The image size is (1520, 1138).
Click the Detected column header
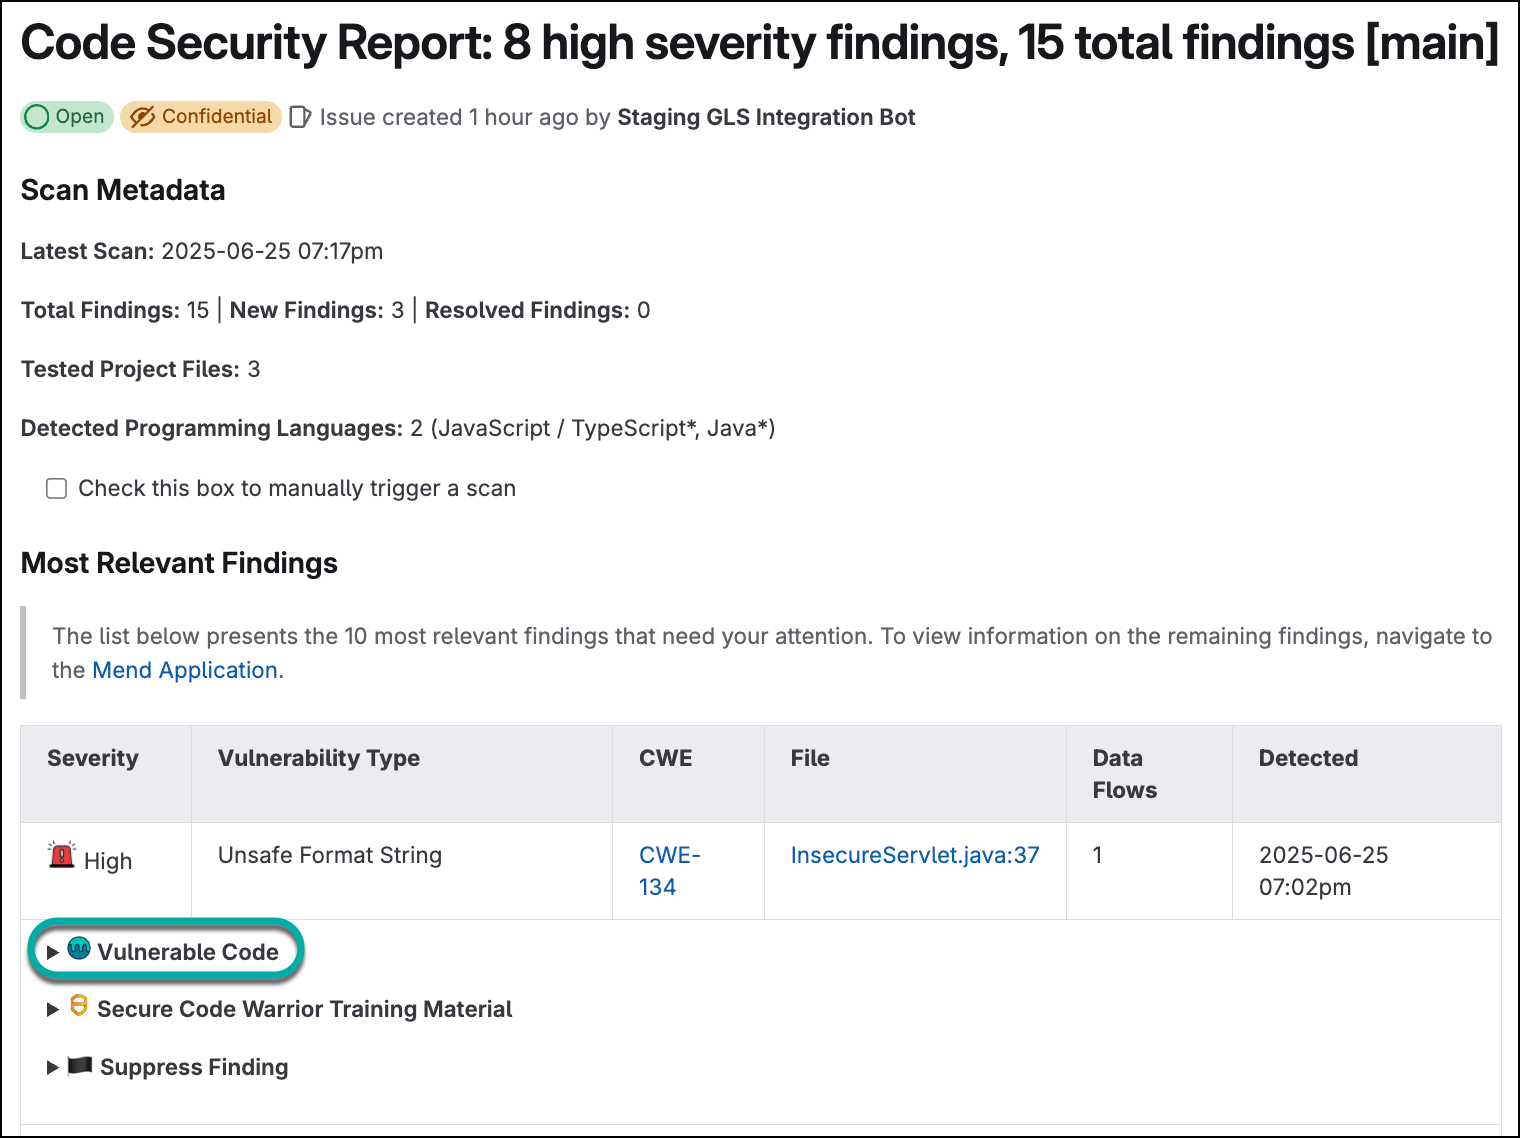[1307, 758]
